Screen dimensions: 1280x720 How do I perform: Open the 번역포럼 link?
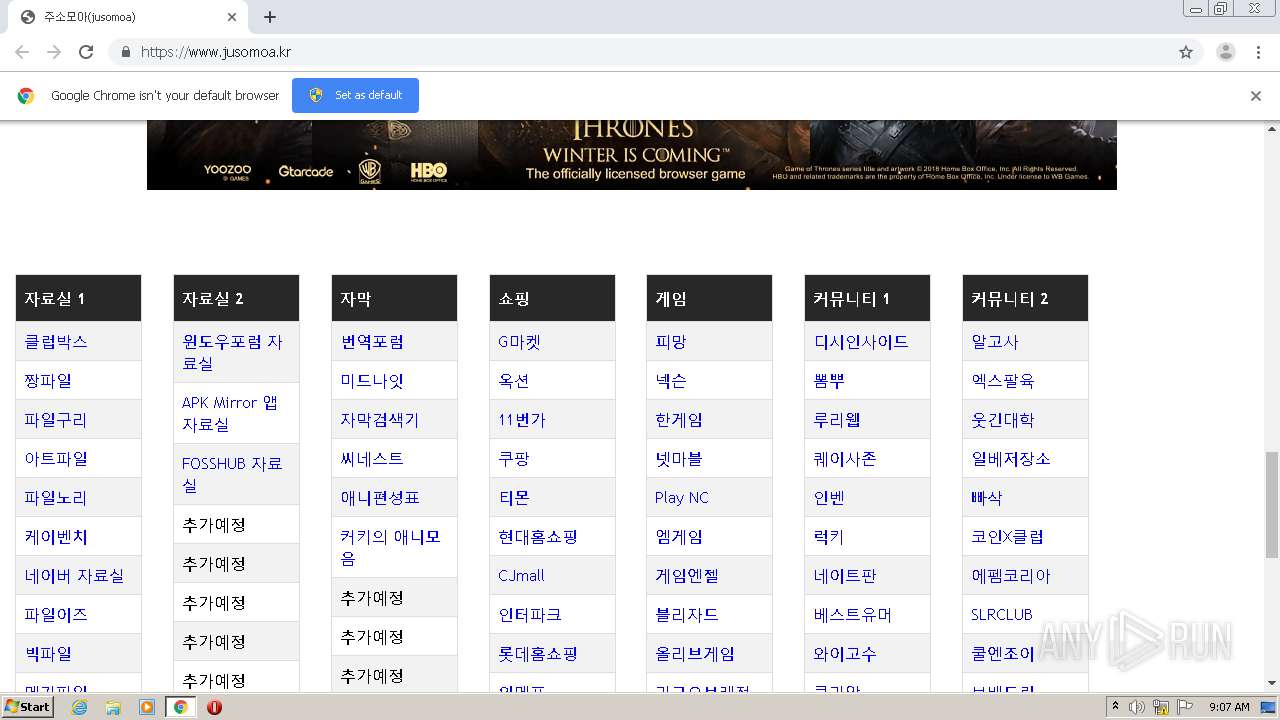tap(372, 342)
